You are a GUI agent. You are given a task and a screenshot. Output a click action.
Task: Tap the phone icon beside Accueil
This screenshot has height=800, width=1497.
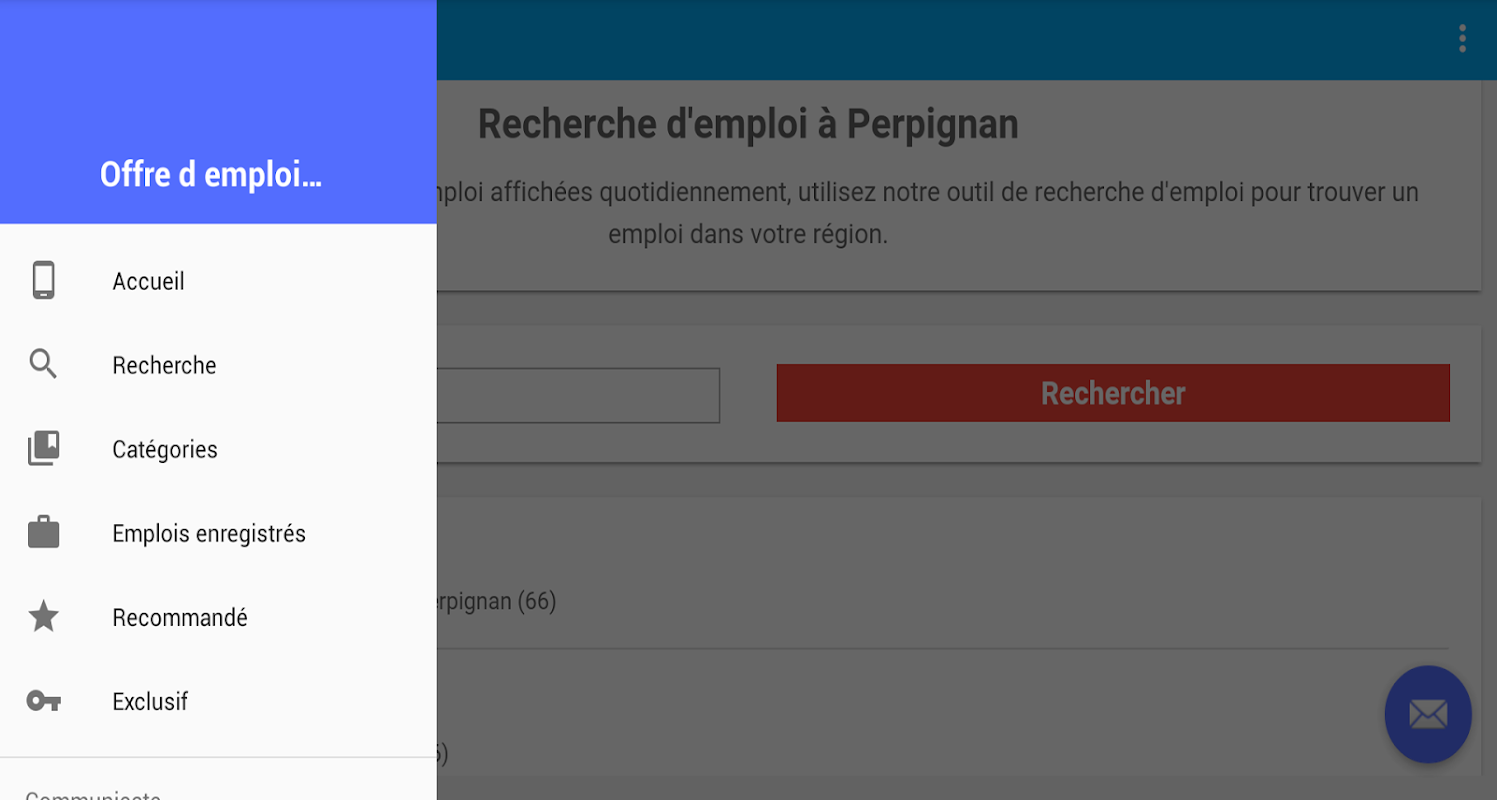(x=43, y=281)
